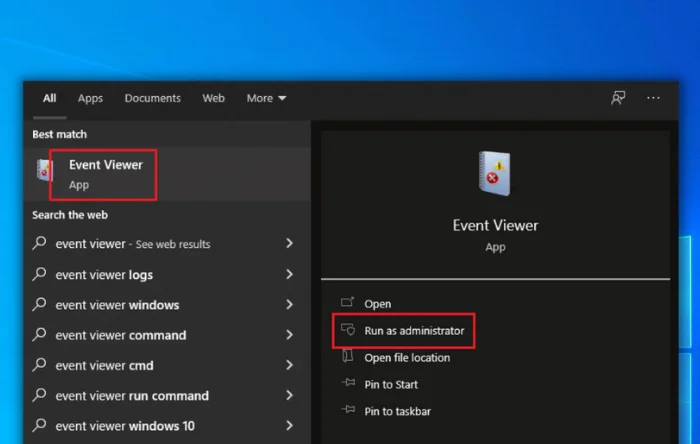This screenshot has height=444, width=700.
Task: Click search icon beside 'event viewer command'
Action: 40,334
